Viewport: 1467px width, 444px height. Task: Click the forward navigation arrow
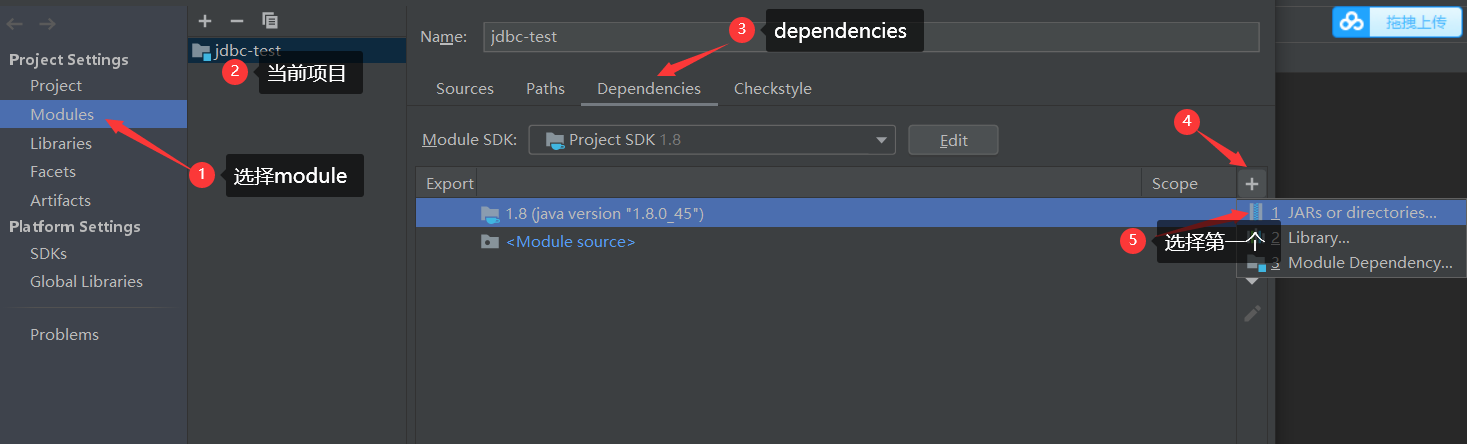48,23
